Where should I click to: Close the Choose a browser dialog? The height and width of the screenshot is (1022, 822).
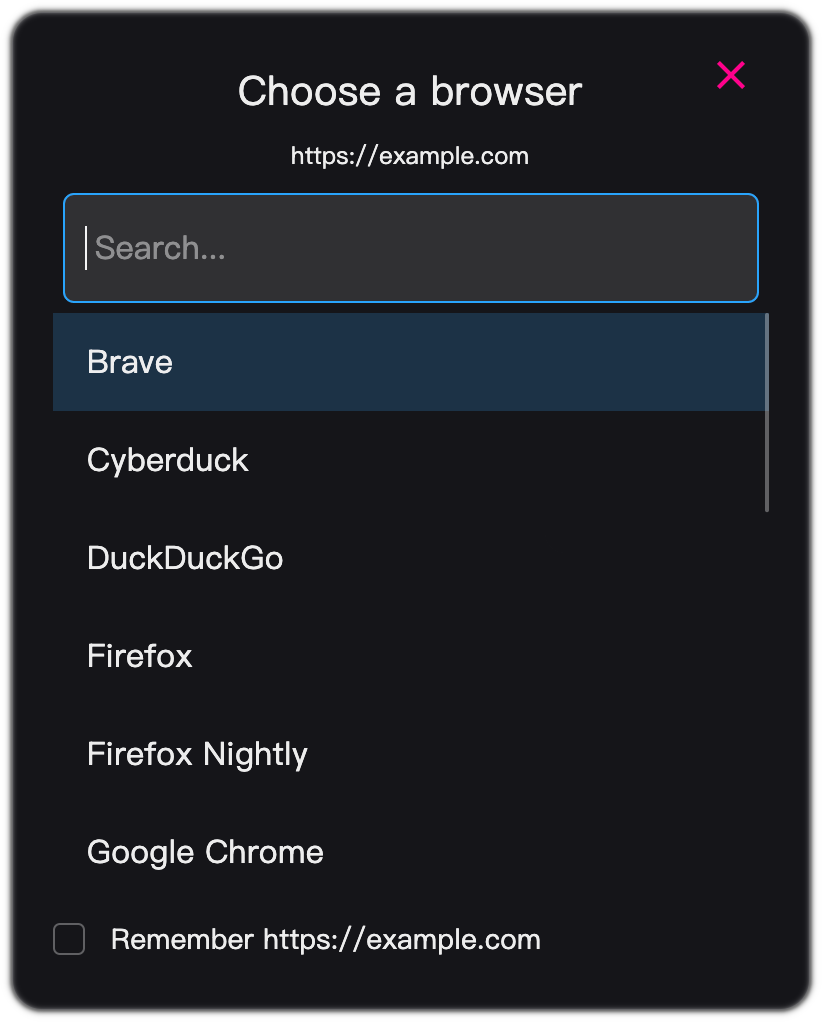731,75
